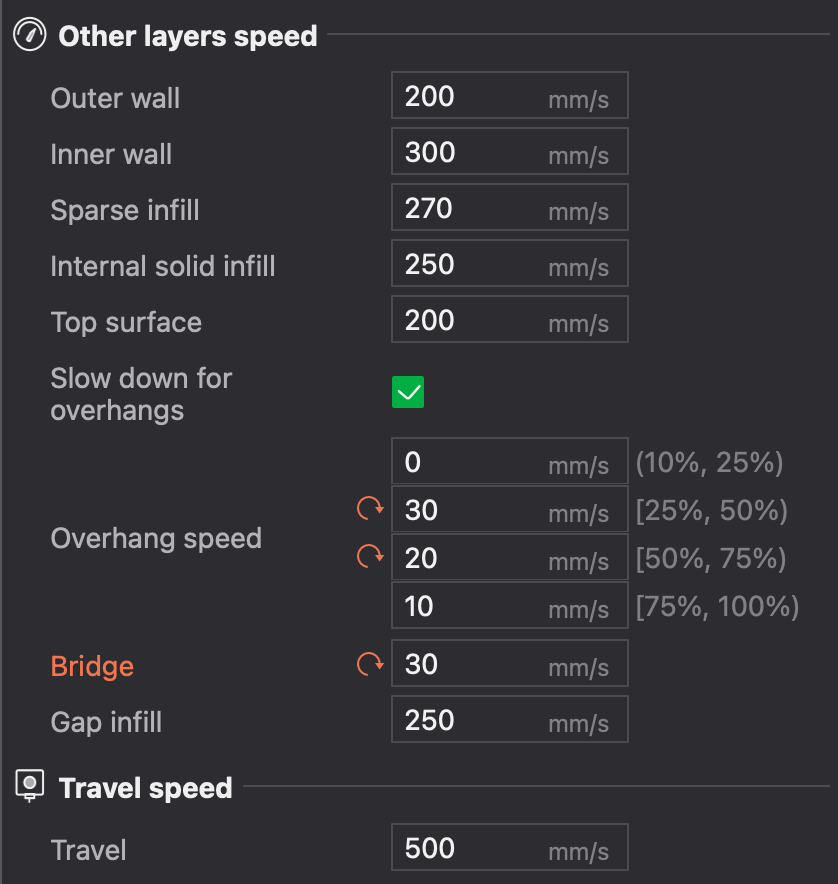
Task: Revert the [25%, 50%) overhang speed value
Action: pos(369,510)
